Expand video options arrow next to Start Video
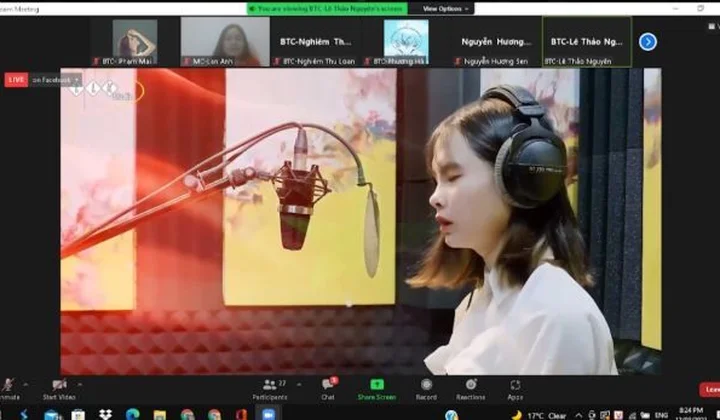Image resolution: width=720 pixels, height=420 pixels. coord(80,384)
